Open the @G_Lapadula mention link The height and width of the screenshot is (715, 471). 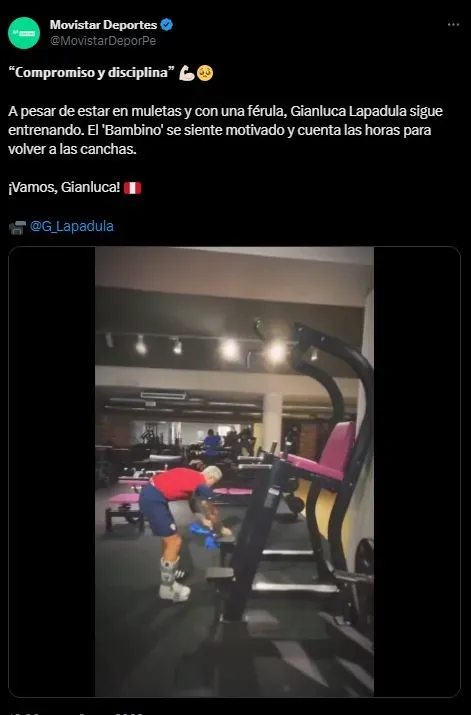click(x=72, y=226)
